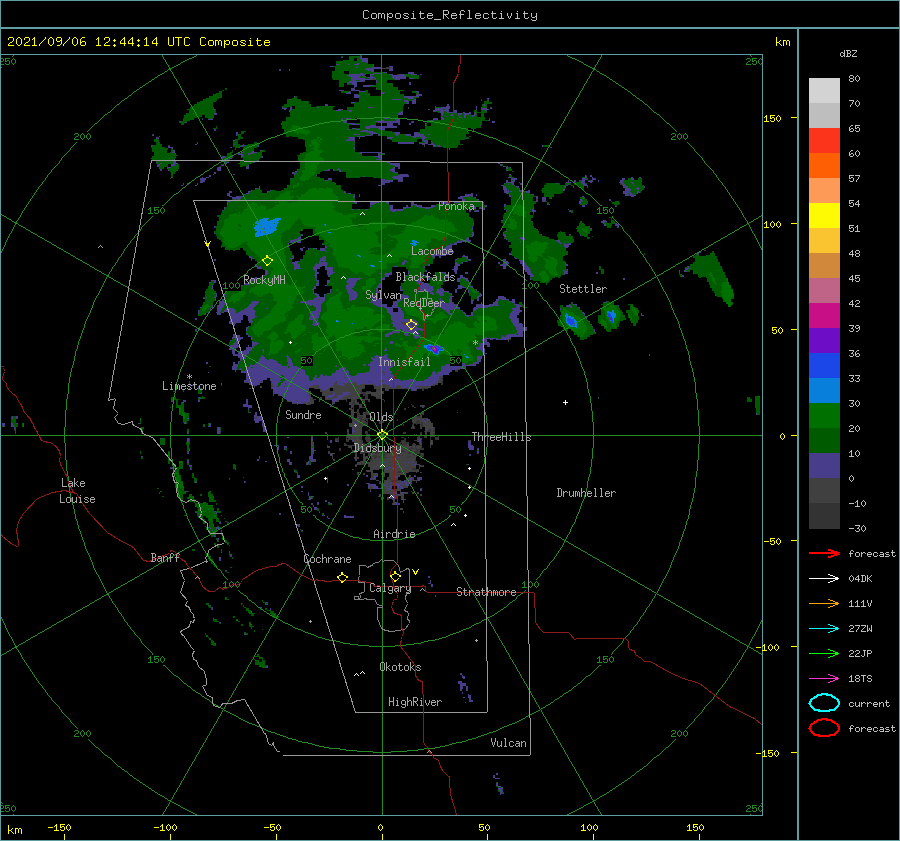
Task: Choose the green 22JP arrow legend icon
Action: coord(824,653)
